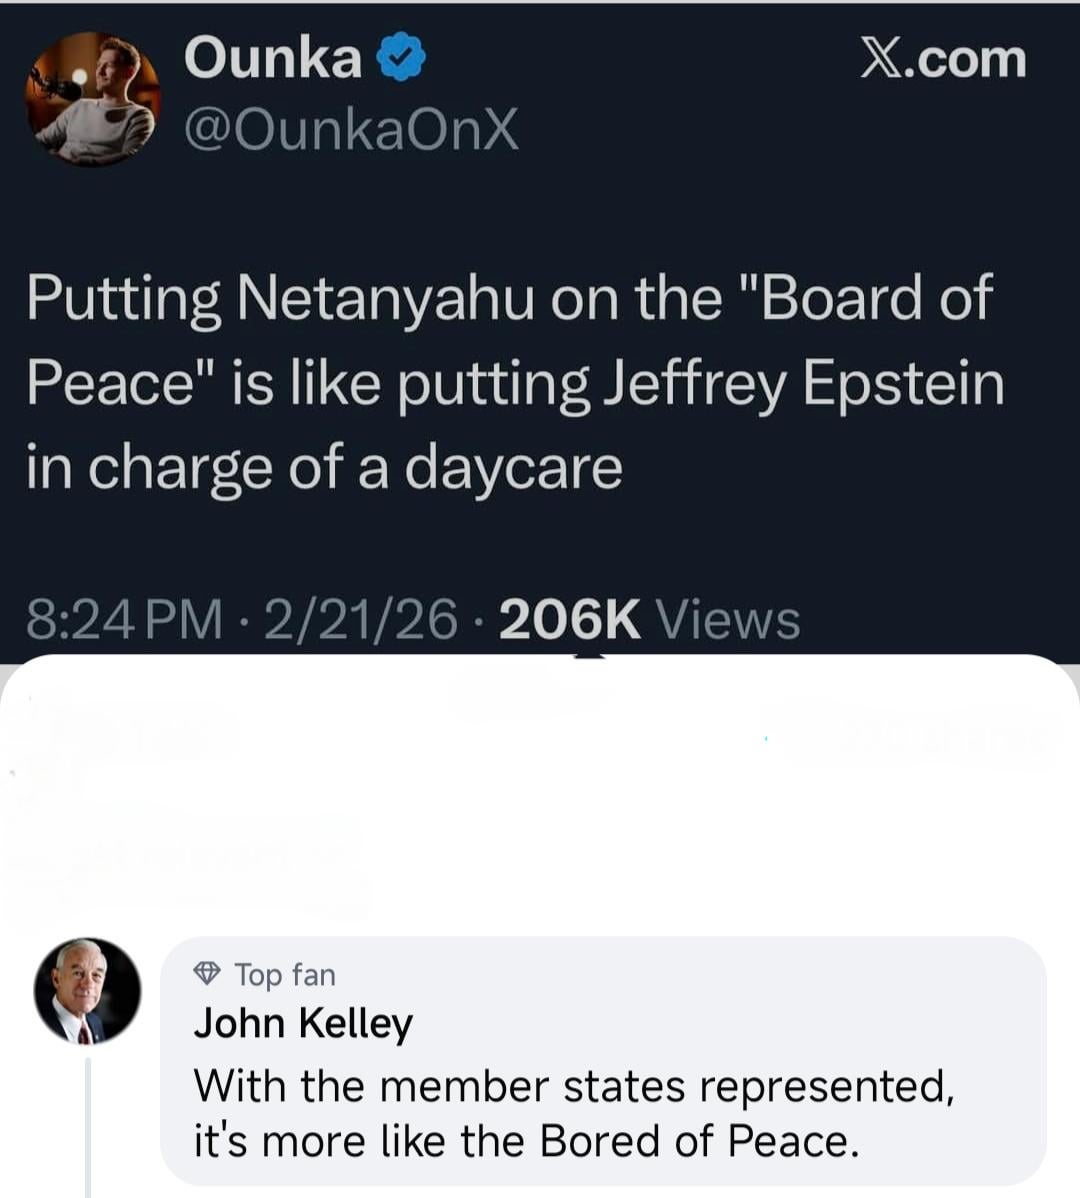Click the John Kelley commenter name
This screenshot has width=1080, height=1198.
pos(303,1023)
